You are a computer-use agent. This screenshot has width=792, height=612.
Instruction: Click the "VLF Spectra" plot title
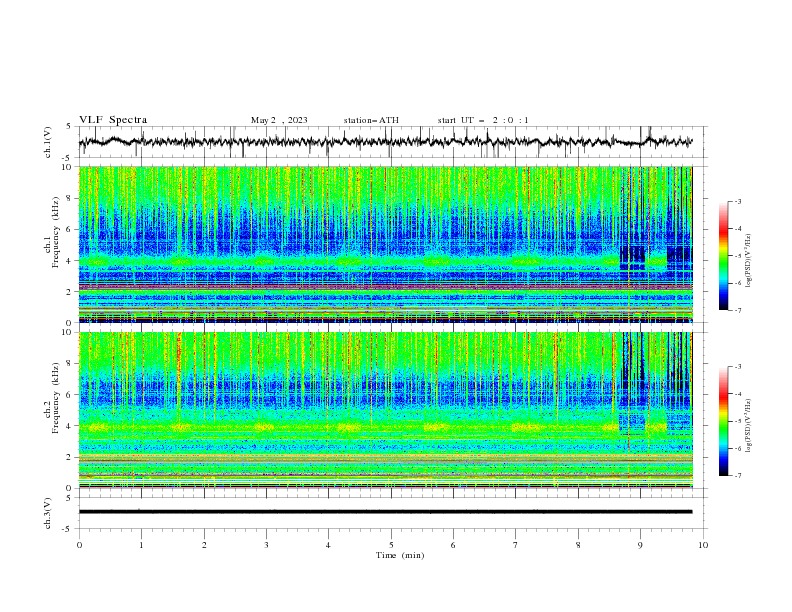click(113, 120)
